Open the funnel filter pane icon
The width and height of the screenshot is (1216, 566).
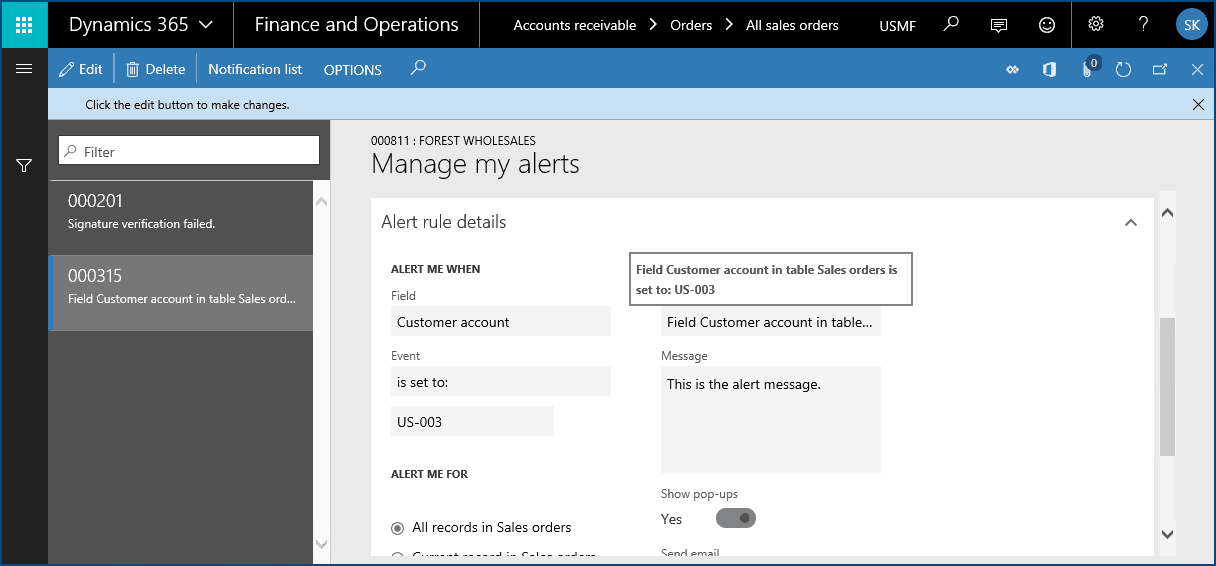(24, 165)
